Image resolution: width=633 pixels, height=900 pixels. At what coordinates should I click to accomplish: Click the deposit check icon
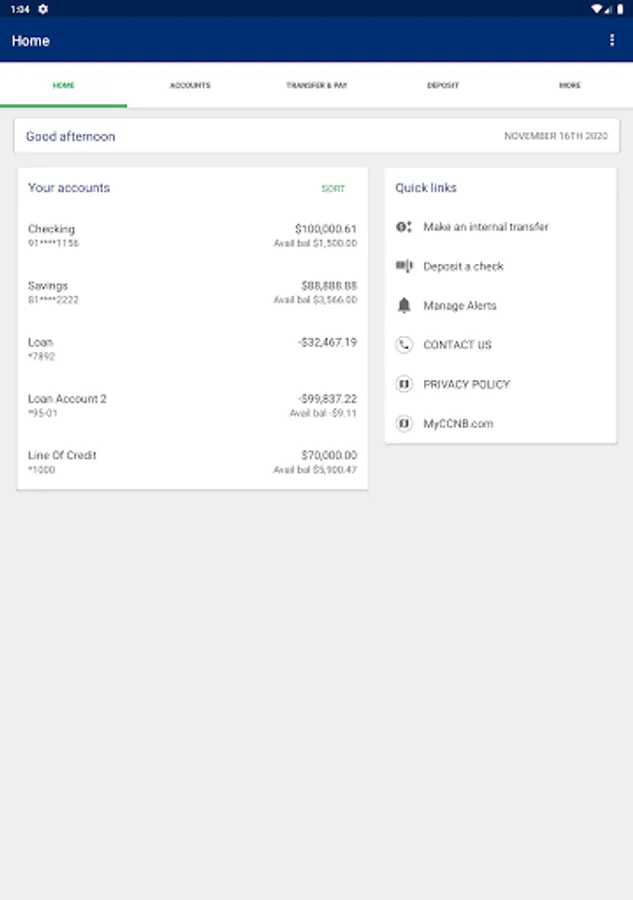pyautogui.click(x=404, y=266)
